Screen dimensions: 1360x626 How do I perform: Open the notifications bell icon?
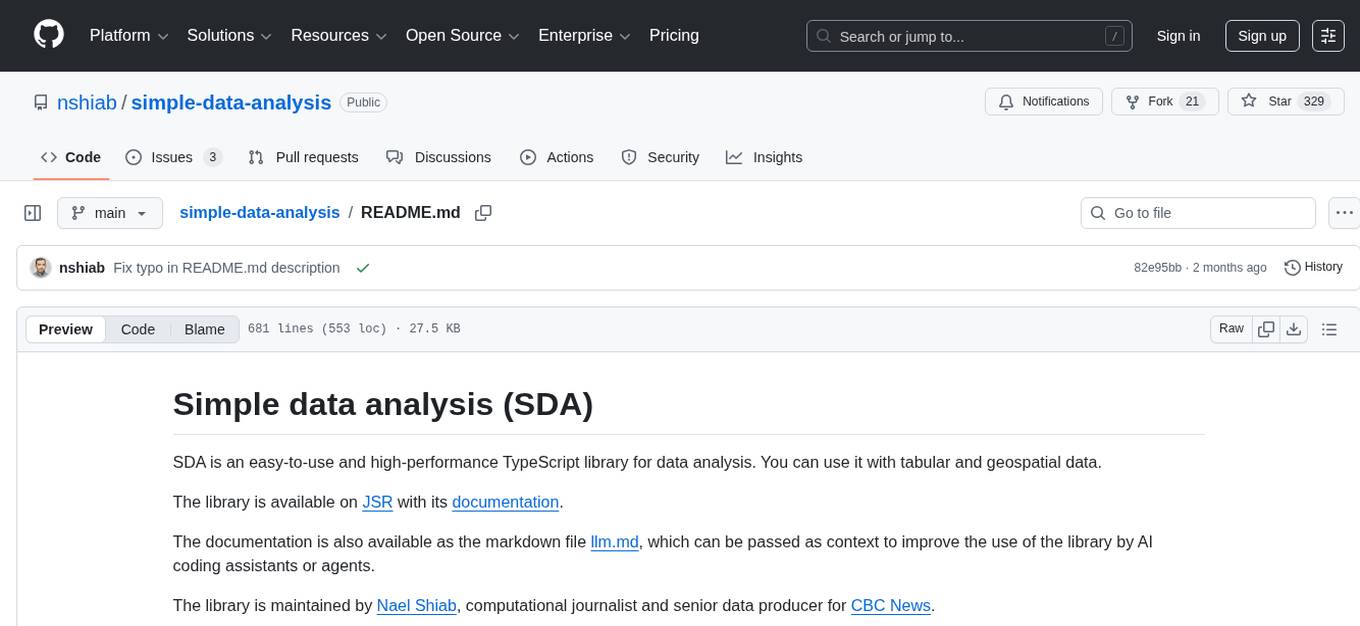point(1005,101)
